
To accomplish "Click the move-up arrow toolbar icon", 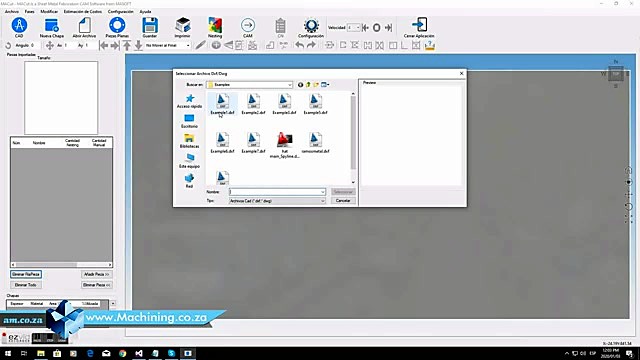I will (127, 45).
